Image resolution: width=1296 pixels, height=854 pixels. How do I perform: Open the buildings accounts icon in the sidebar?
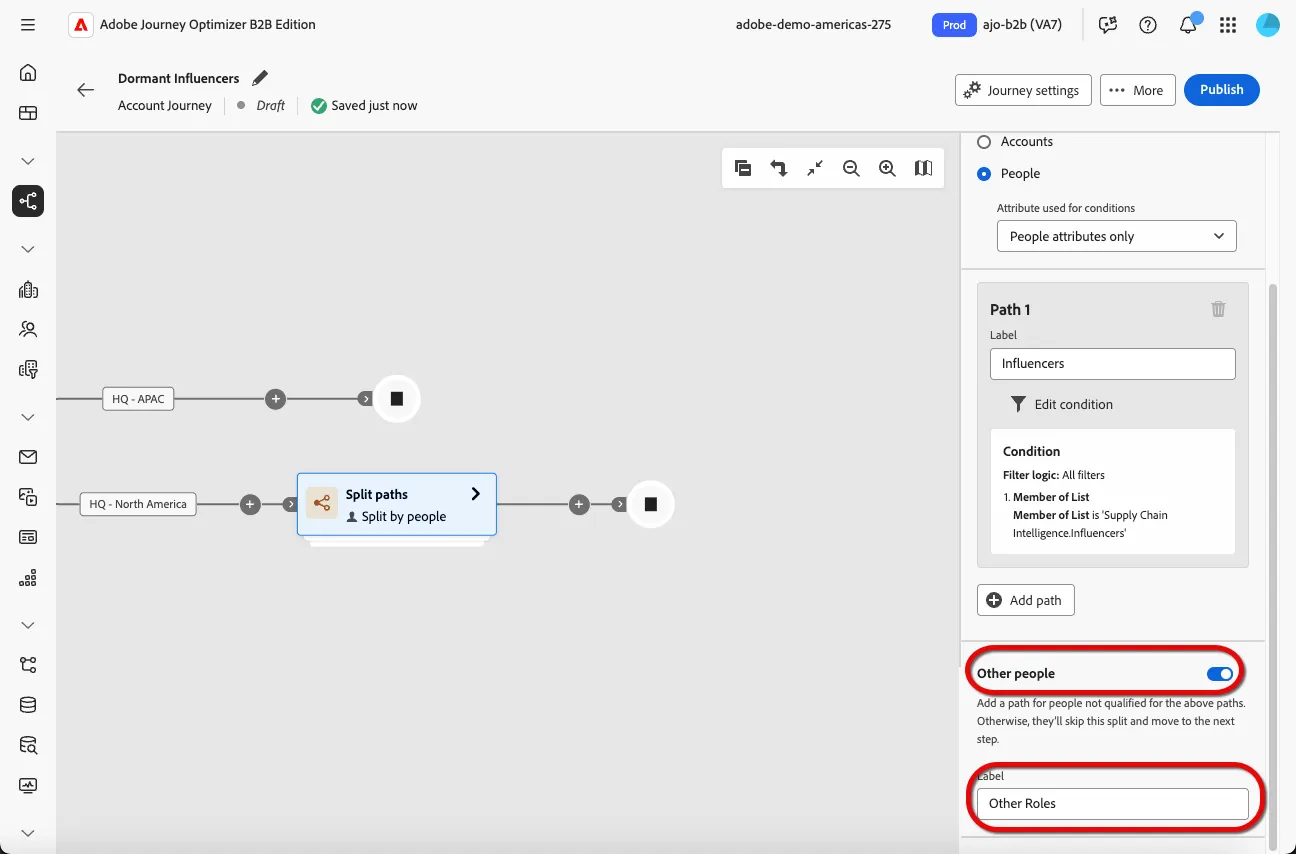[x=28, y=290]
